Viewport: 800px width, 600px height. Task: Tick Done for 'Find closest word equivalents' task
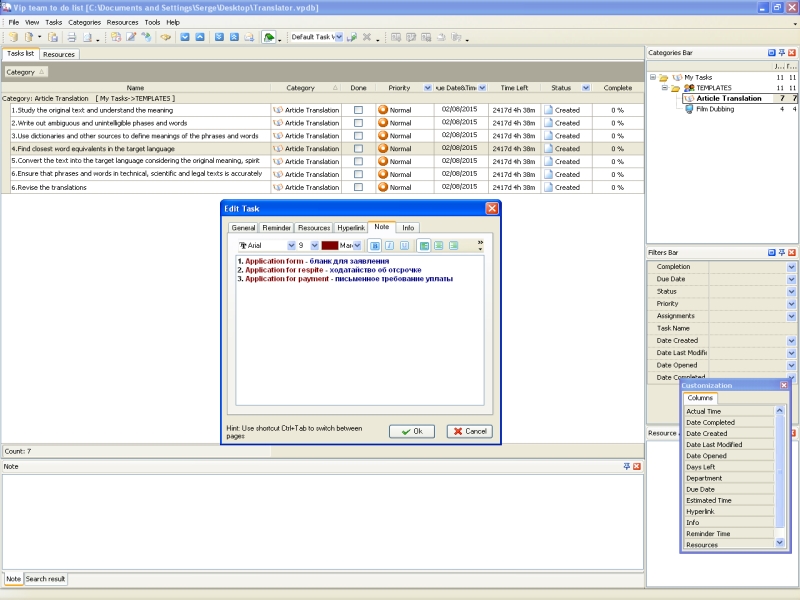tap(358, 149)
